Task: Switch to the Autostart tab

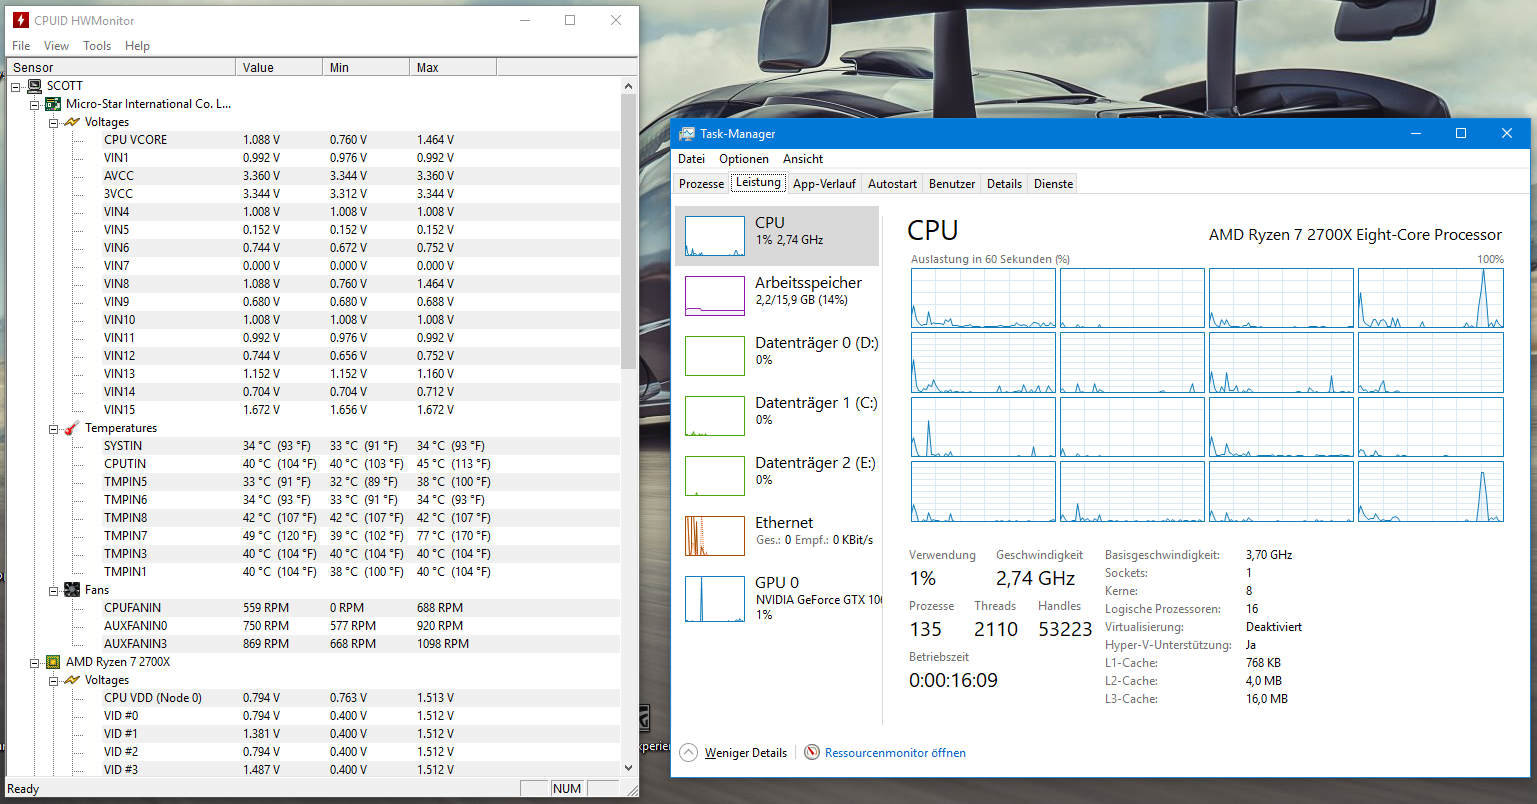Action: [892, 184]
